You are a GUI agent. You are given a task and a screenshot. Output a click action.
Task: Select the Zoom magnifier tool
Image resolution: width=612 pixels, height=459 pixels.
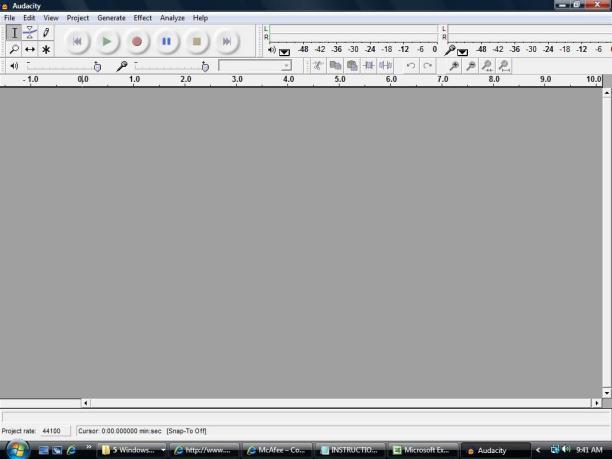tap(13, 49)
